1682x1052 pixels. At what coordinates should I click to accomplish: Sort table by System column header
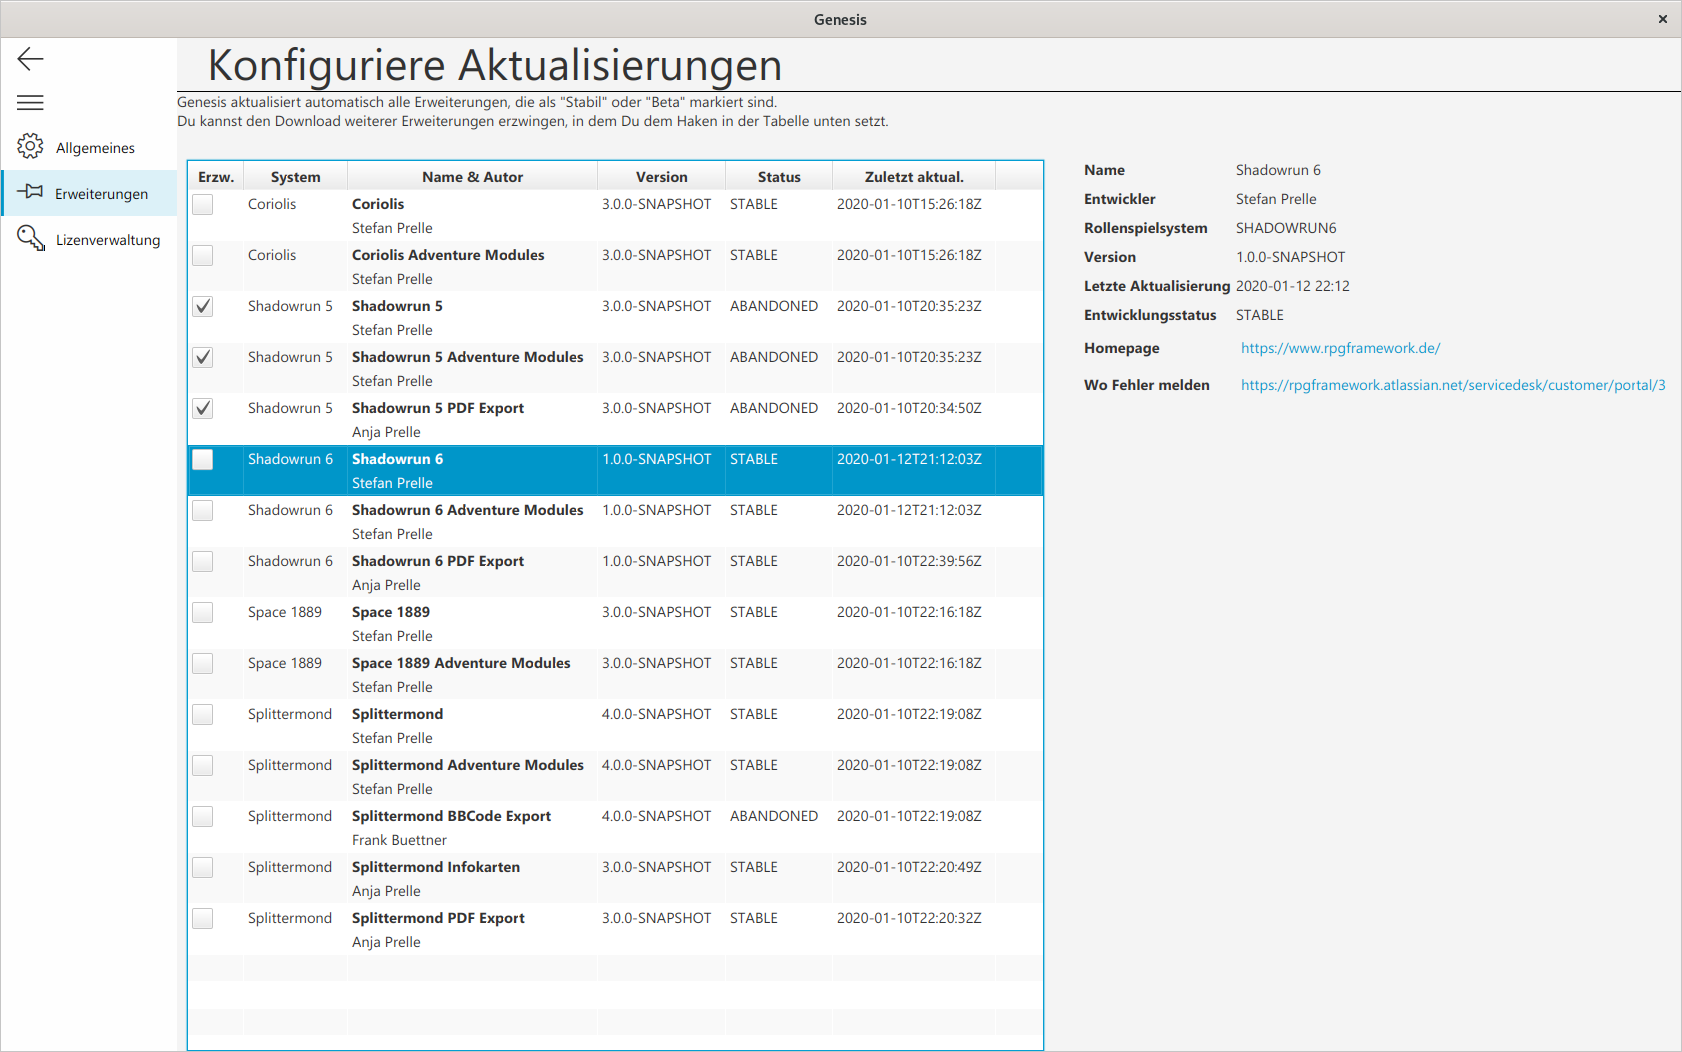click(x=295, y=177)
